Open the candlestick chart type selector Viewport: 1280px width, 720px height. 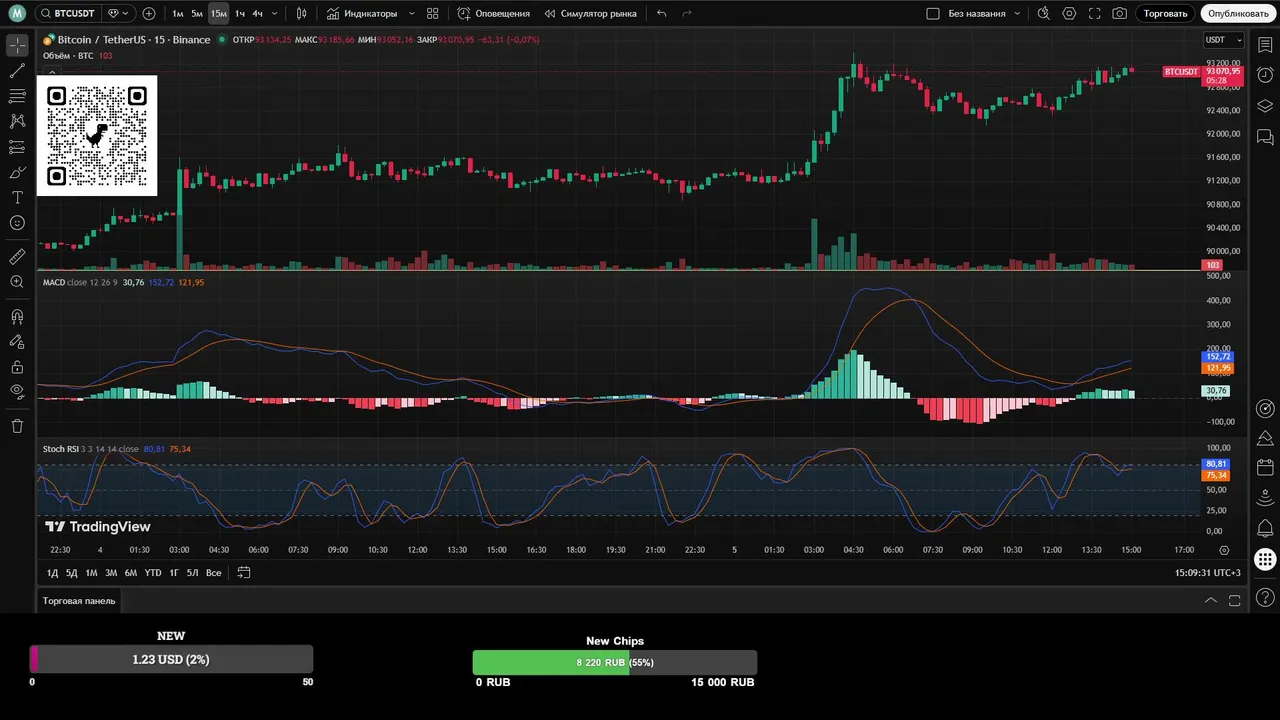(301, 14)
